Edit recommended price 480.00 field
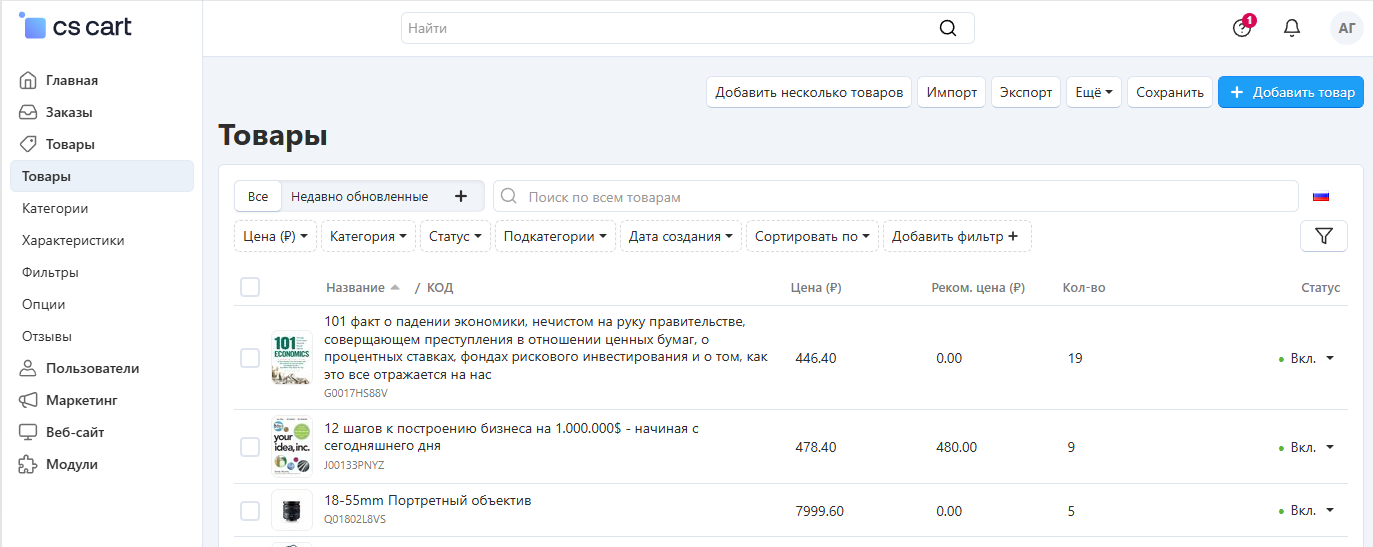The image size is (1373, 547). (957, 447)
